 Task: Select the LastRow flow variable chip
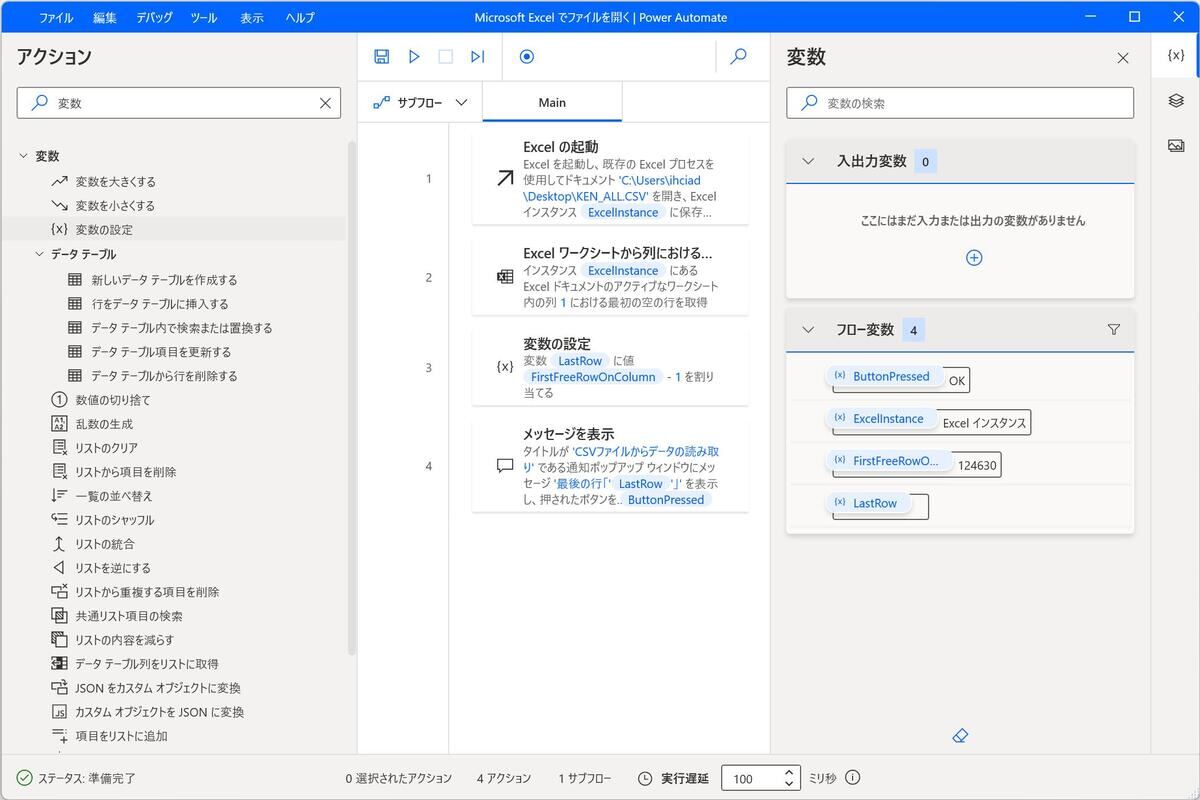(869, 503)
